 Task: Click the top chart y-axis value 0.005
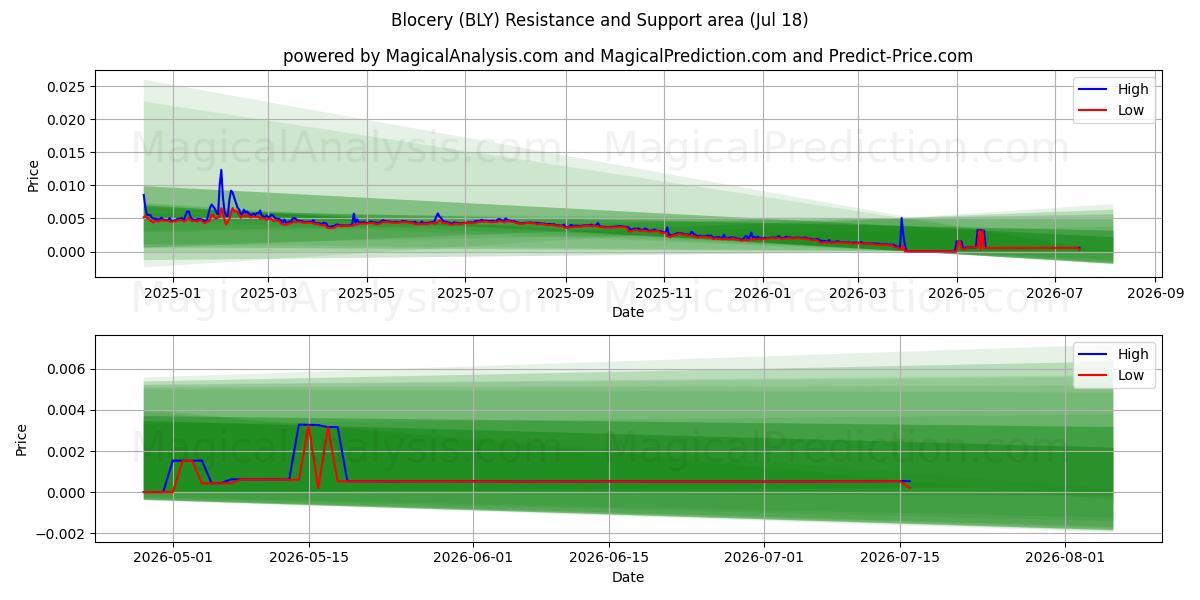pyautogui.click(x=66, y=219)
